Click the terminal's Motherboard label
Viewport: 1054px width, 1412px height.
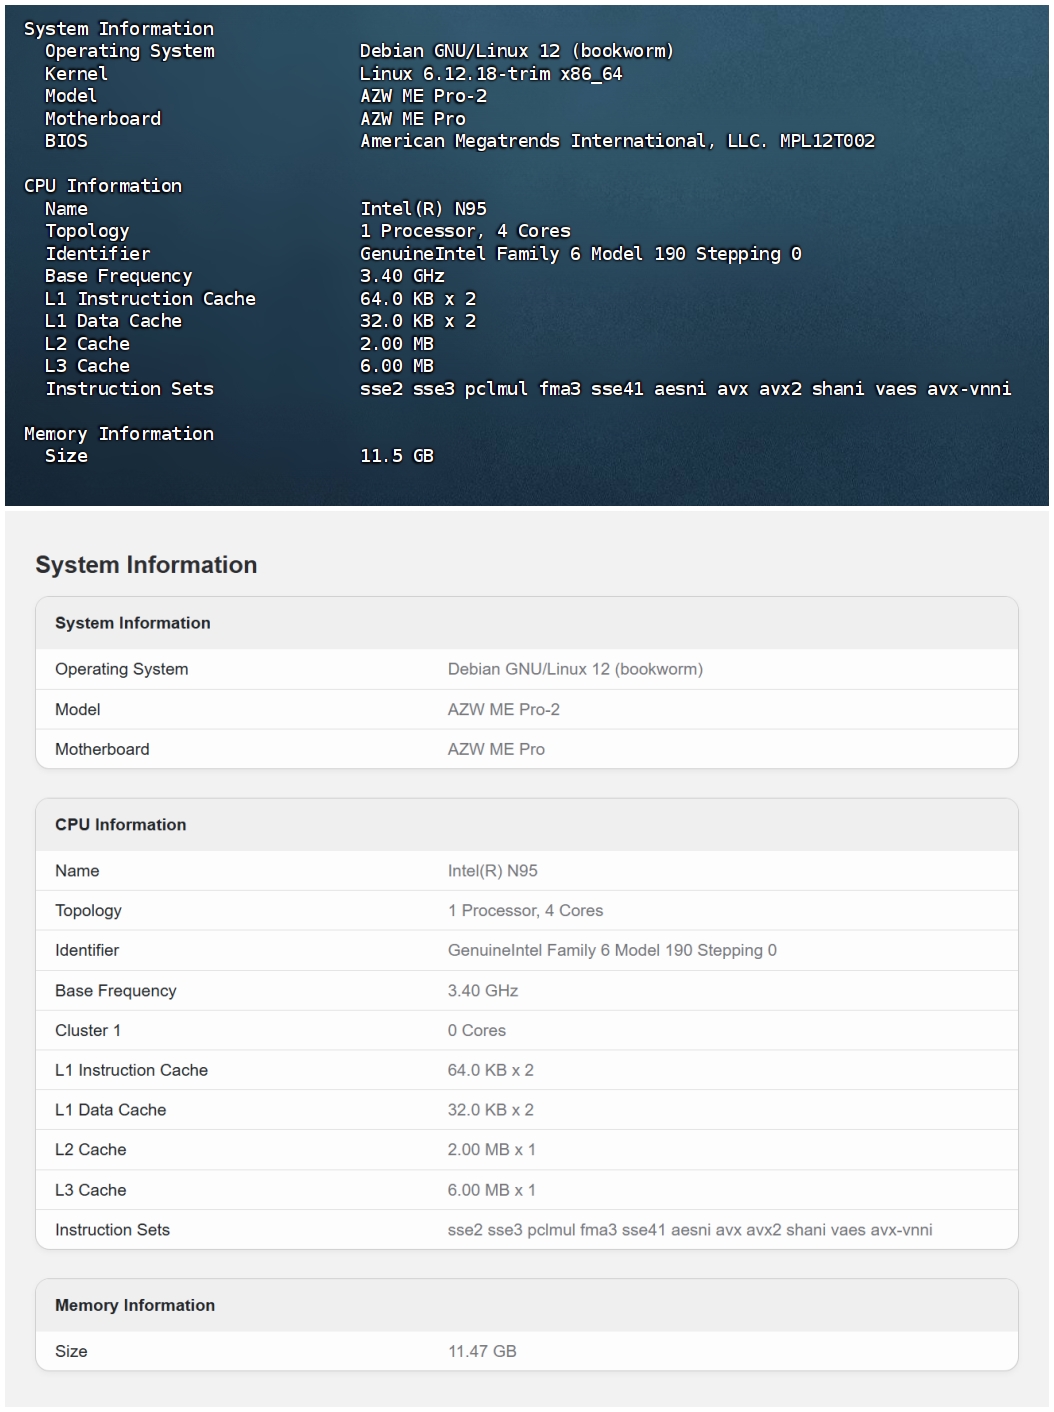coord(103,119)
